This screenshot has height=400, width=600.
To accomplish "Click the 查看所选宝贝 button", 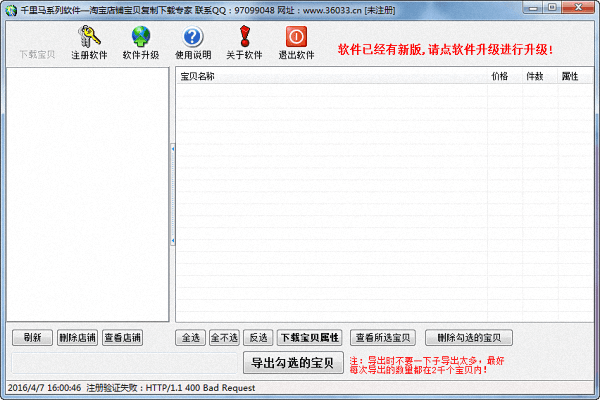I will pos(383,338).
